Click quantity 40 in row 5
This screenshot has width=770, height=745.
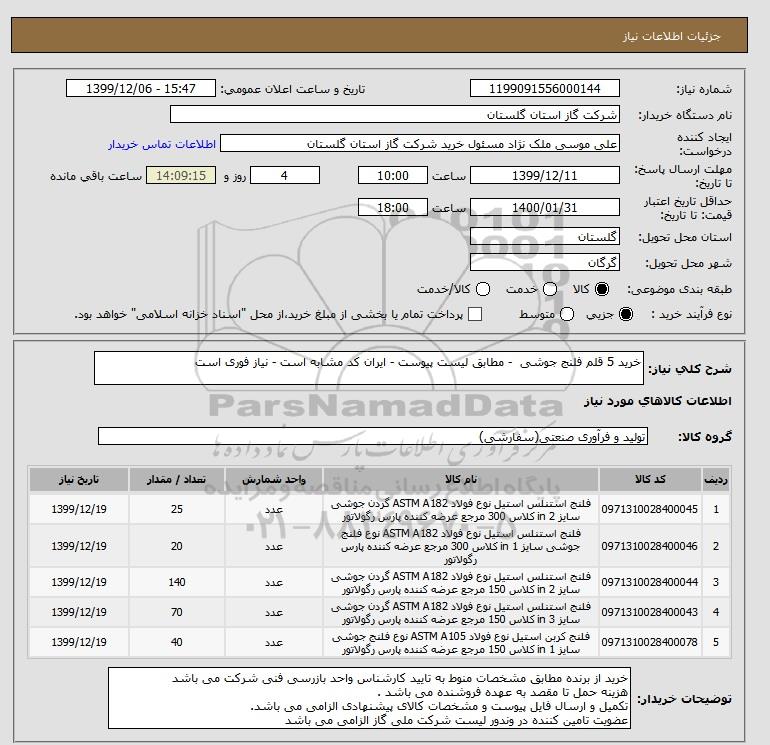[x=177, y=642]
